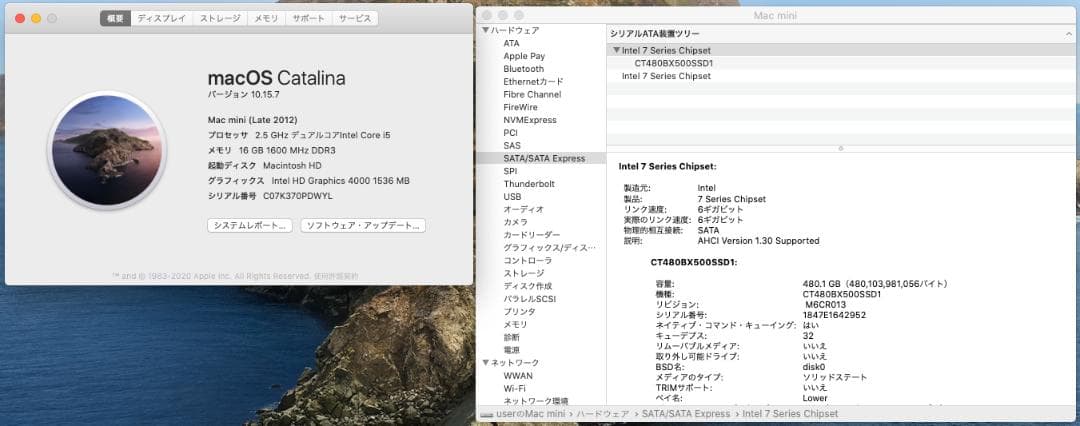Click the Mac mini (Late 2012) model text
Image resolution: width=1080 pixels, height=426 pixels.
point(253,120)
